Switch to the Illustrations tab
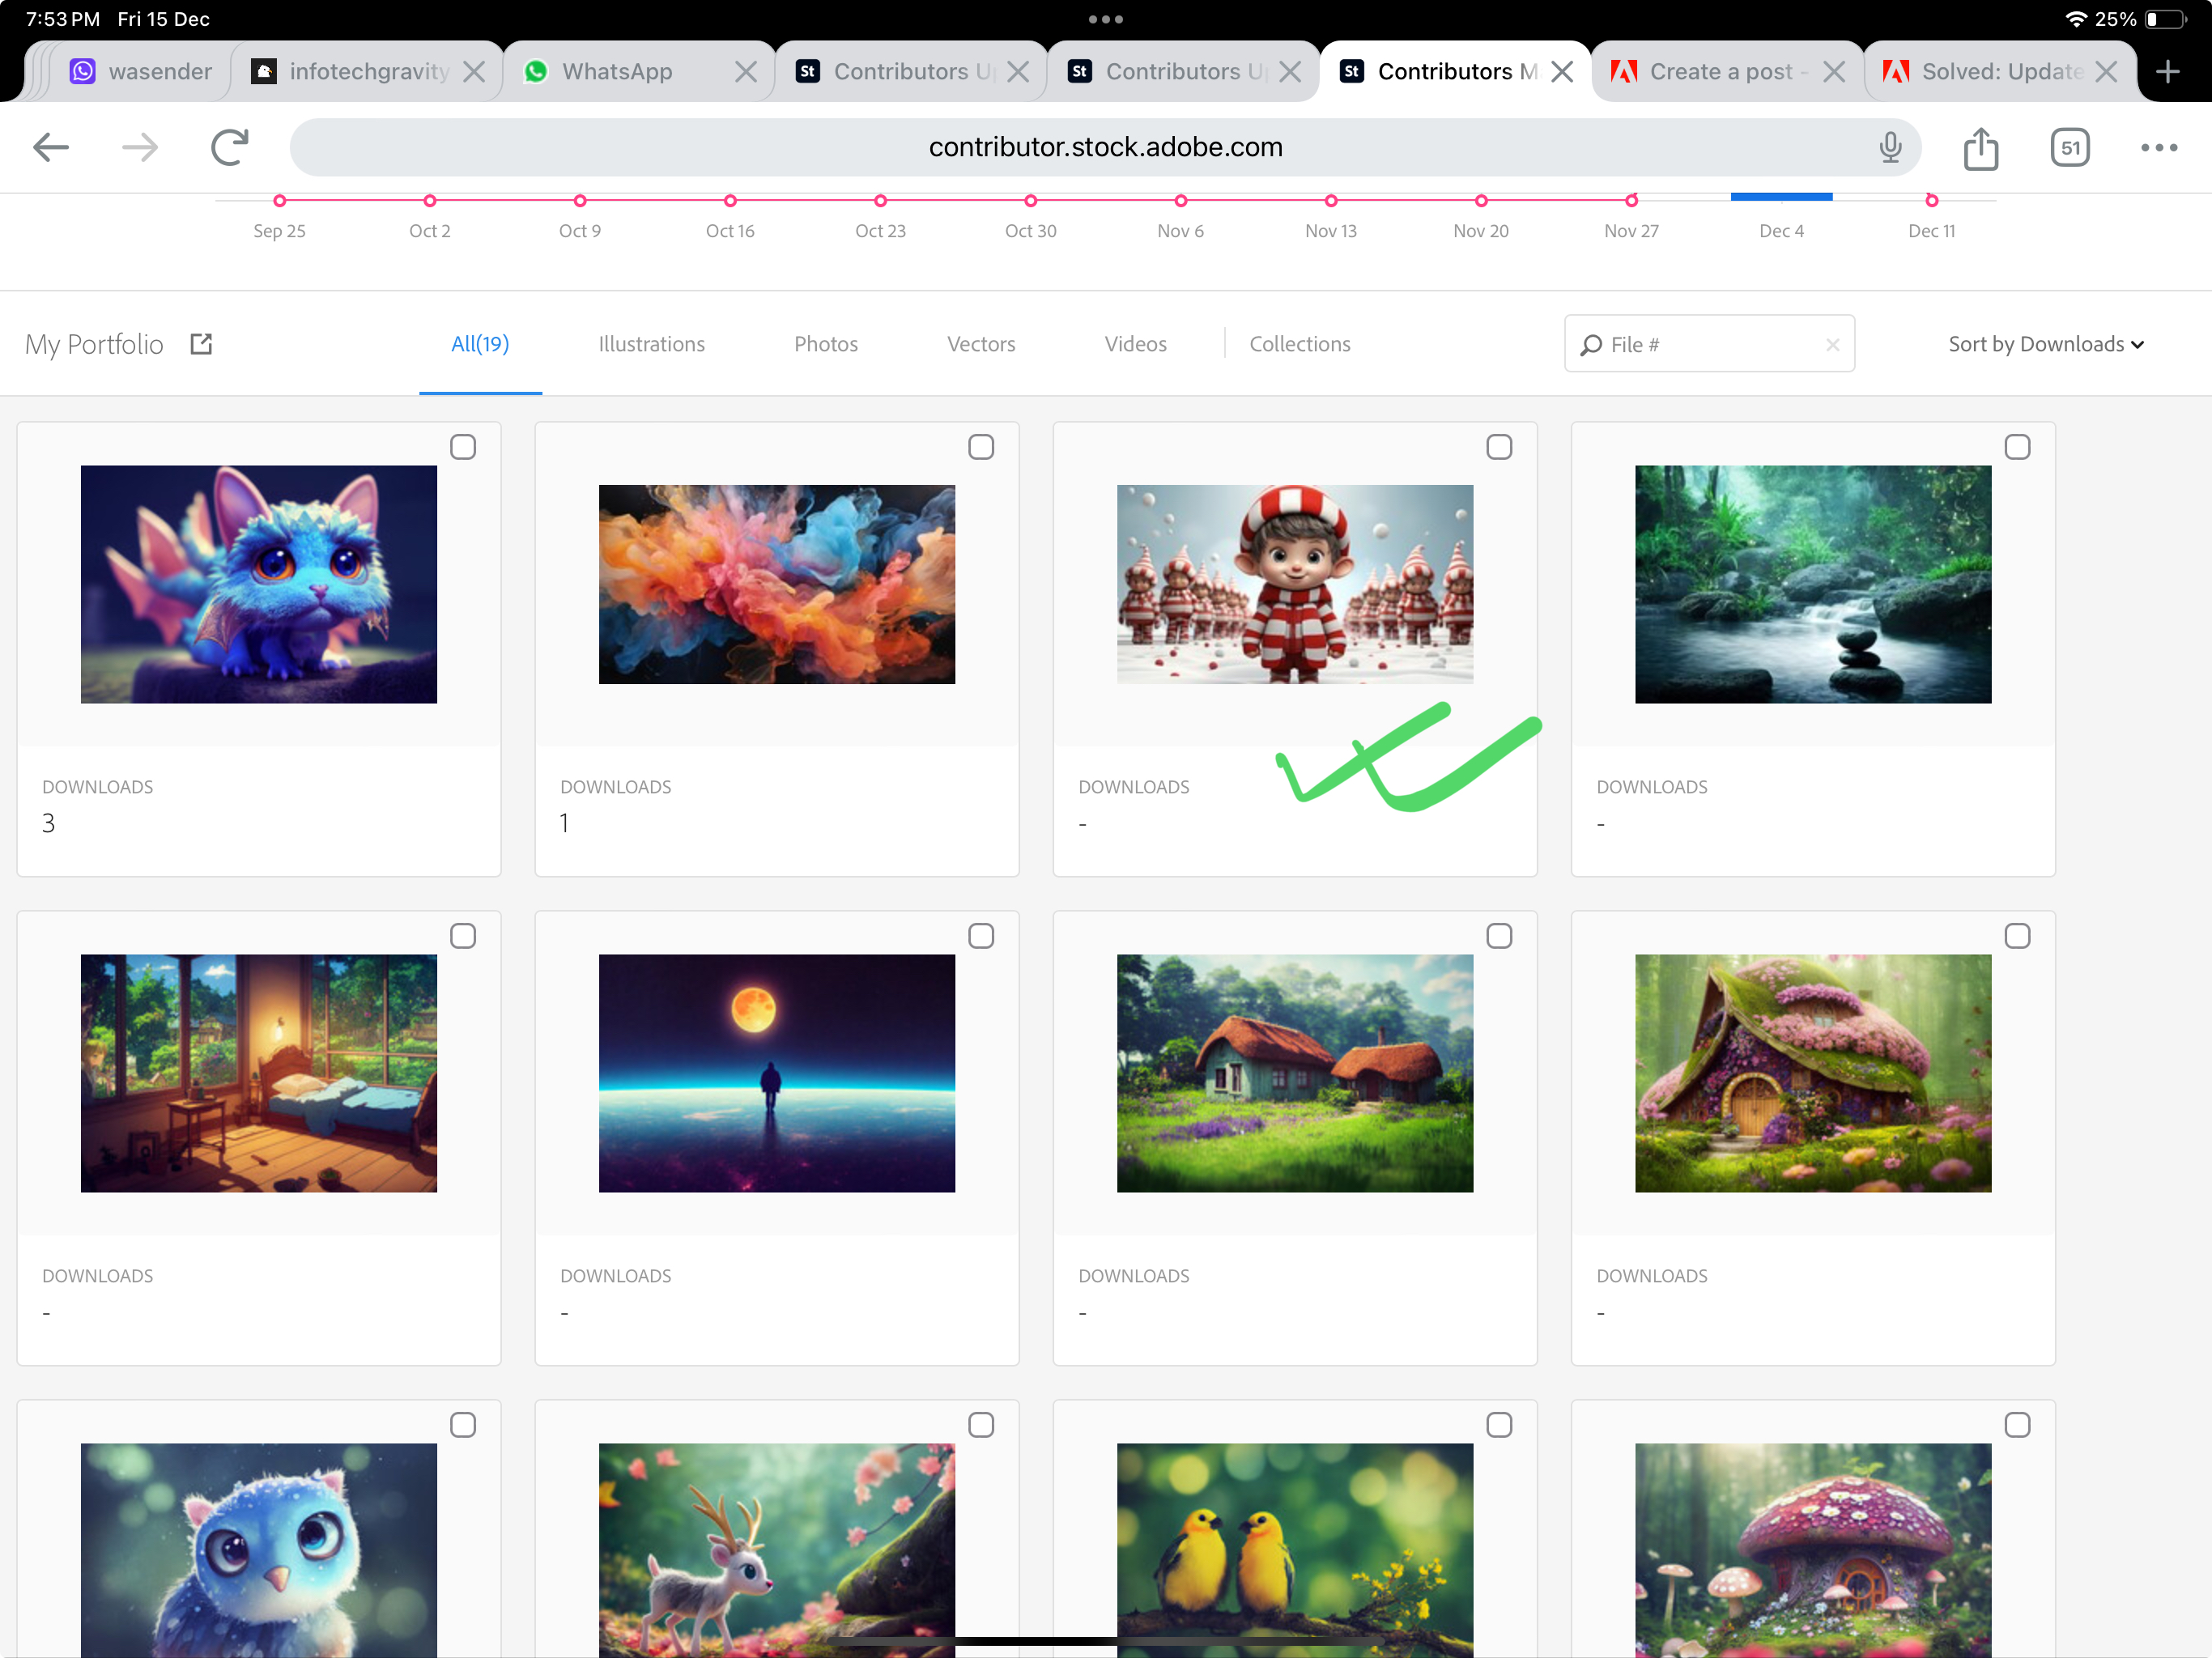The image size is (2212, 1658). pos(651,344)
